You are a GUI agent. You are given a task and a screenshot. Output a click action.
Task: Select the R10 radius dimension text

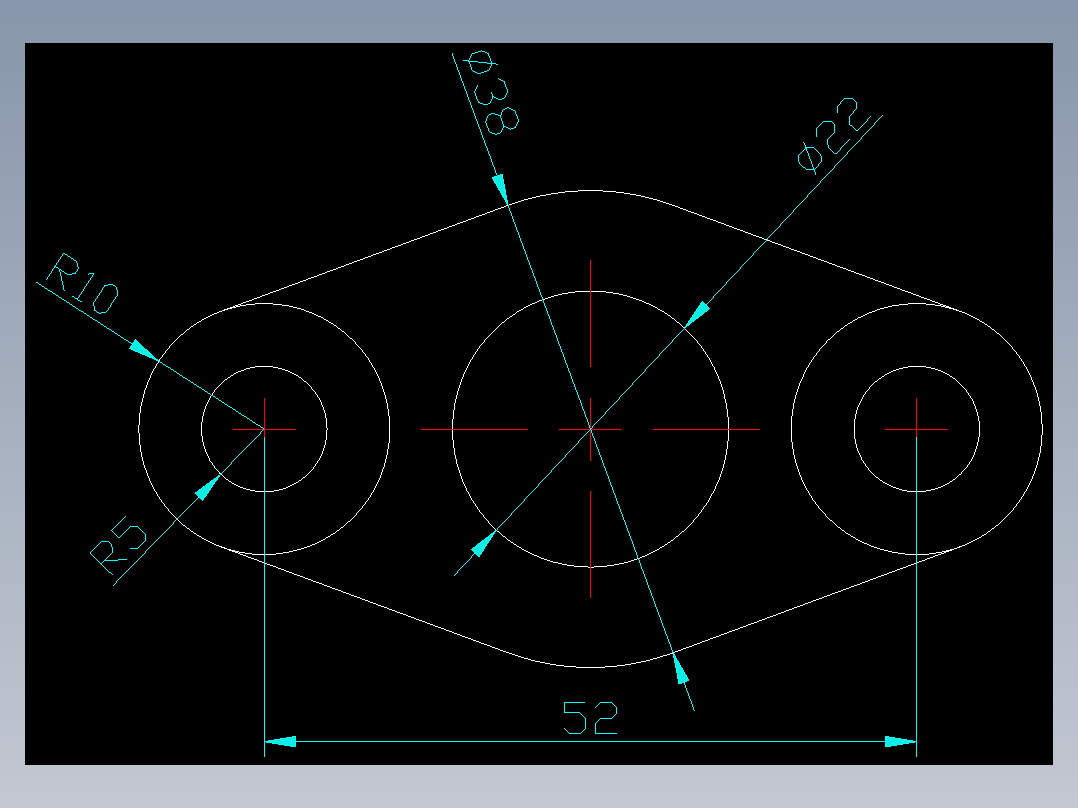coord(83,283)
